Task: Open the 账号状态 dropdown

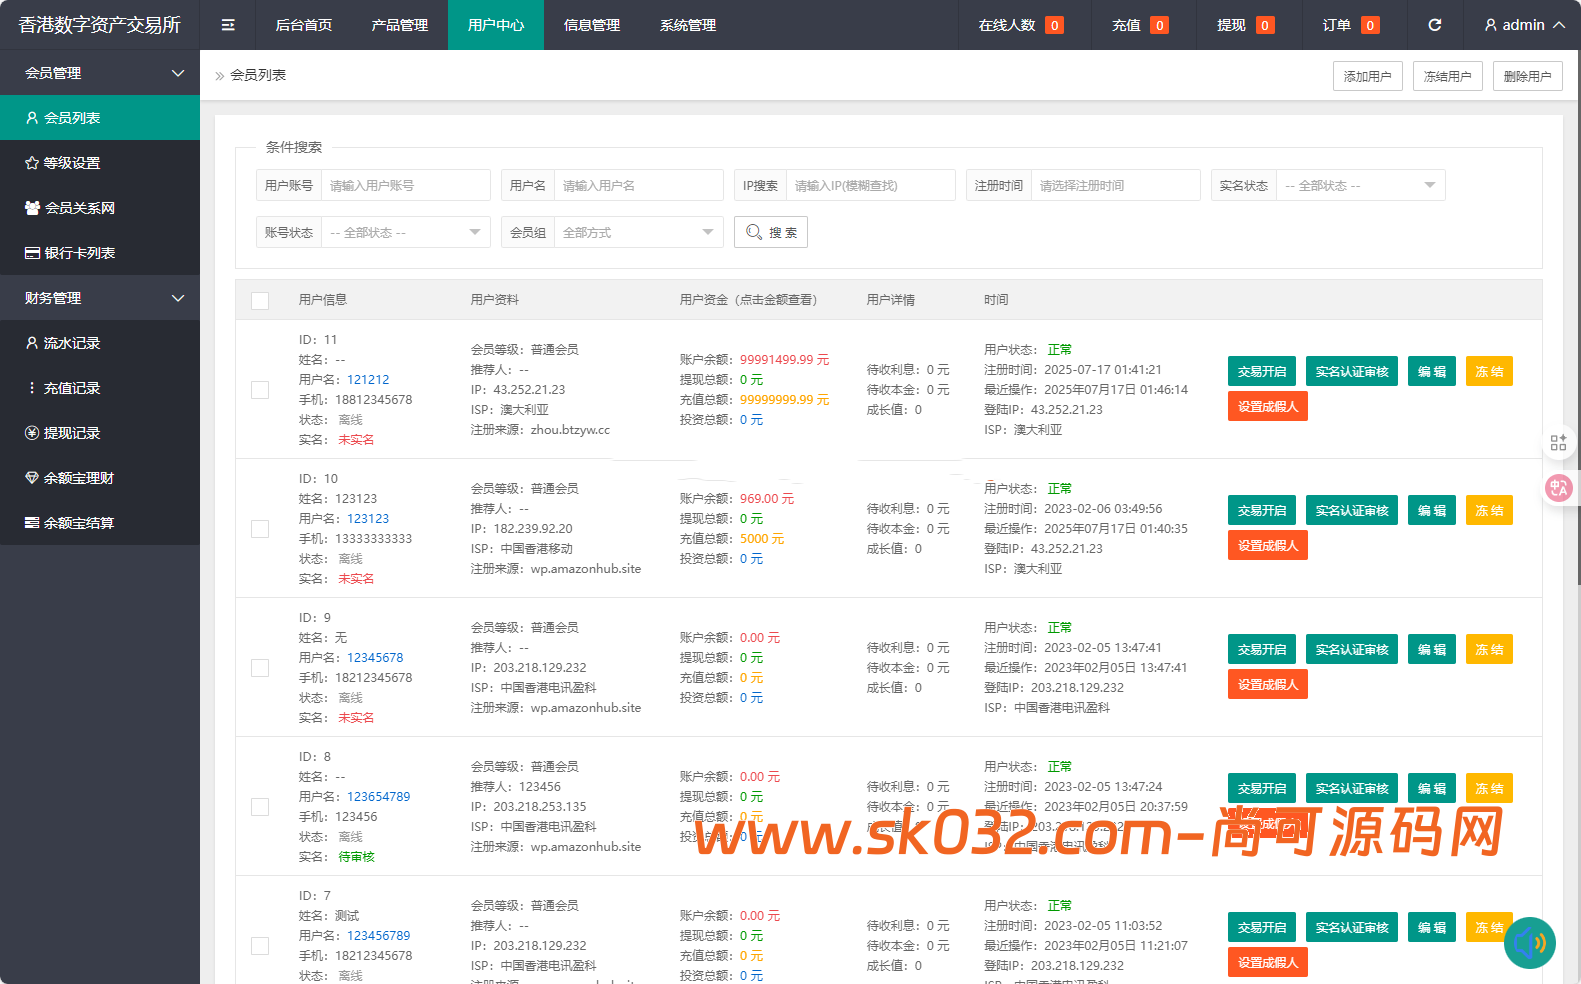Action: pos(405,233)
